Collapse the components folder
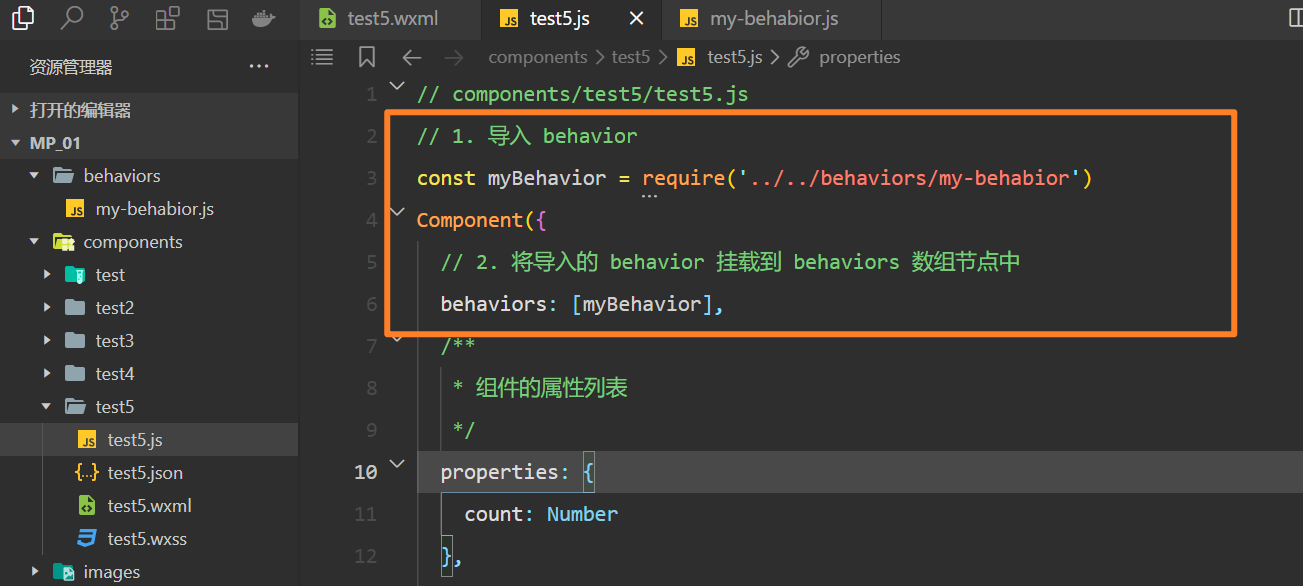 (x=149, y=242)
